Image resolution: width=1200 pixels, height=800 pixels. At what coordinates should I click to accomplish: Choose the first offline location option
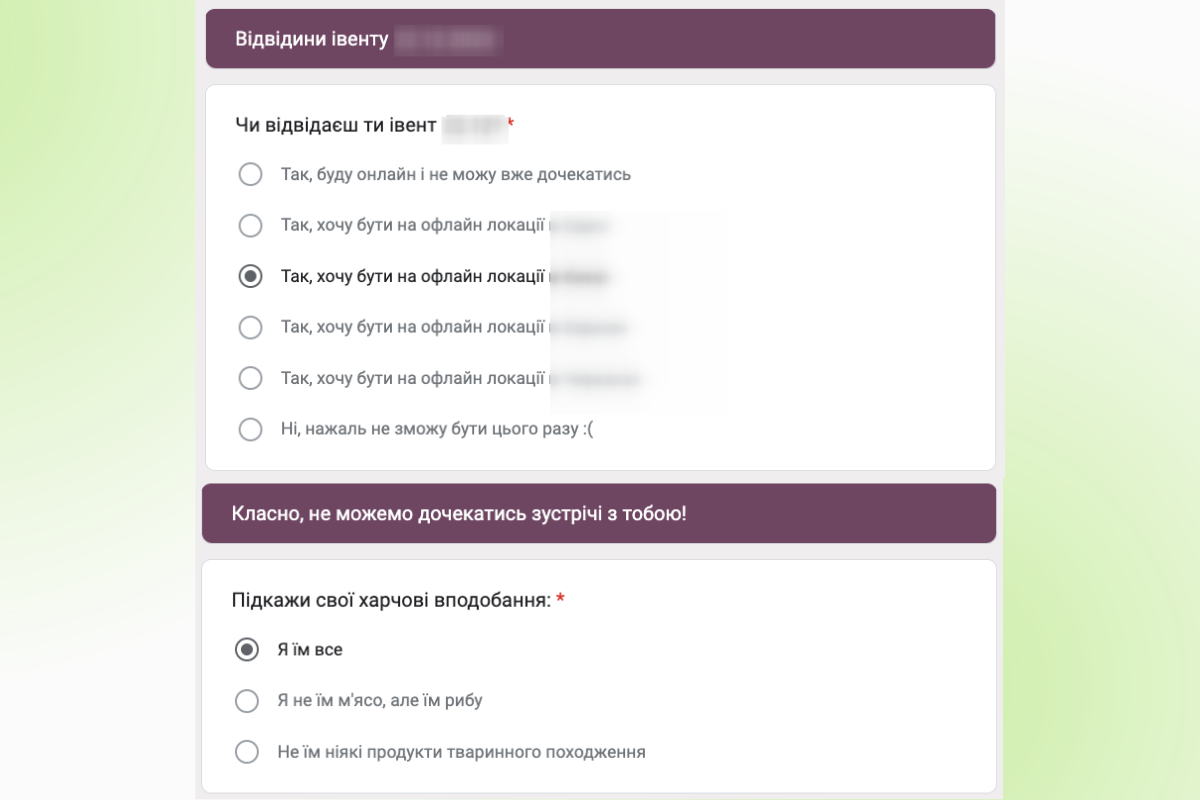pos(250,225)
